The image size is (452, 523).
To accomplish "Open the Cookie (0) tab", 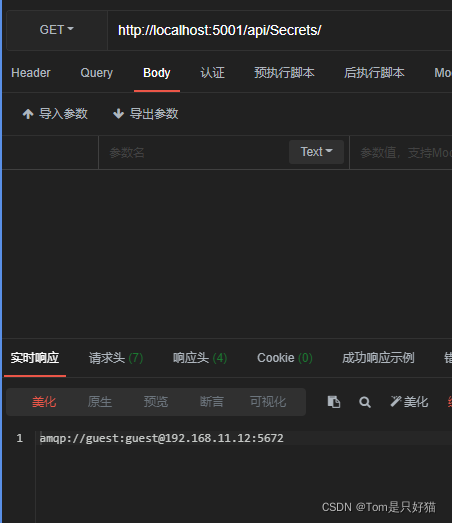I will point(285,358).
